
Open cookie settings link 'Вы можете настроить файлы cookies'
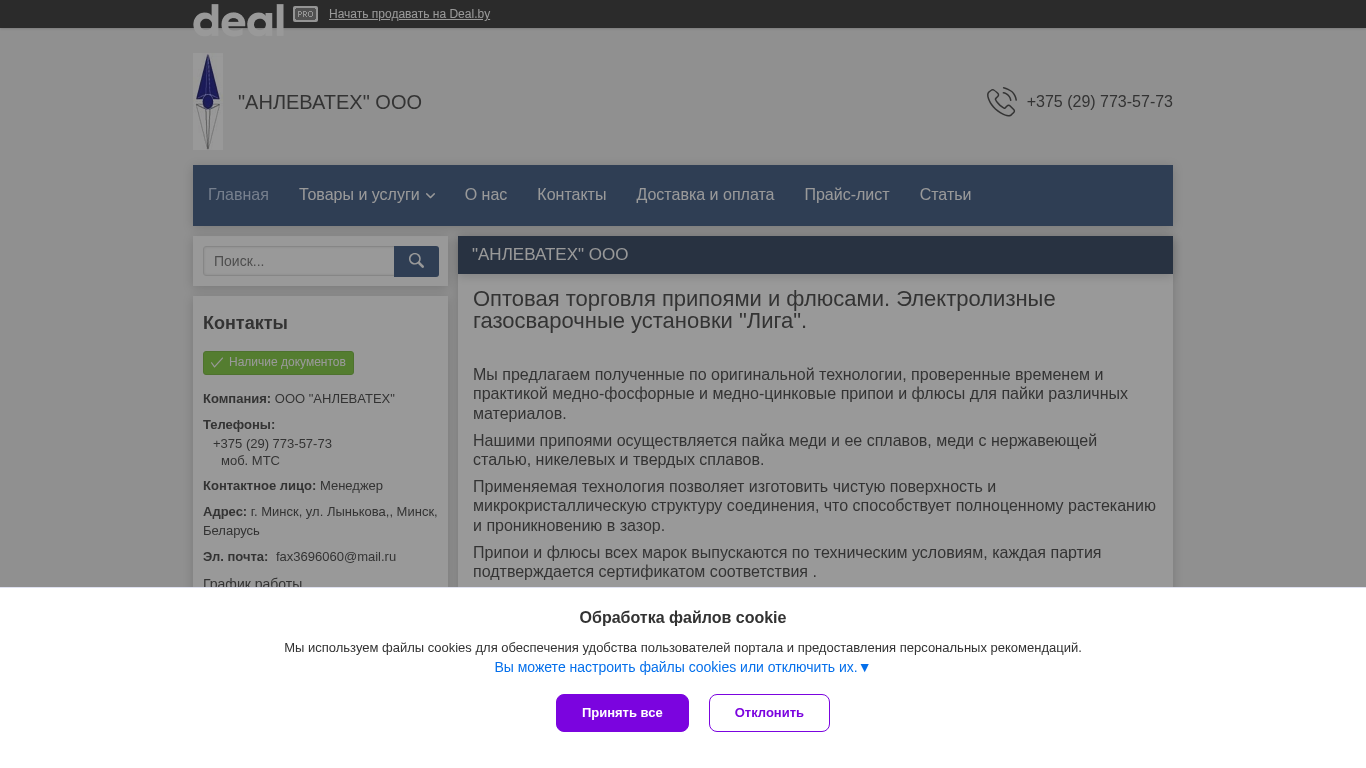point(682,667)
